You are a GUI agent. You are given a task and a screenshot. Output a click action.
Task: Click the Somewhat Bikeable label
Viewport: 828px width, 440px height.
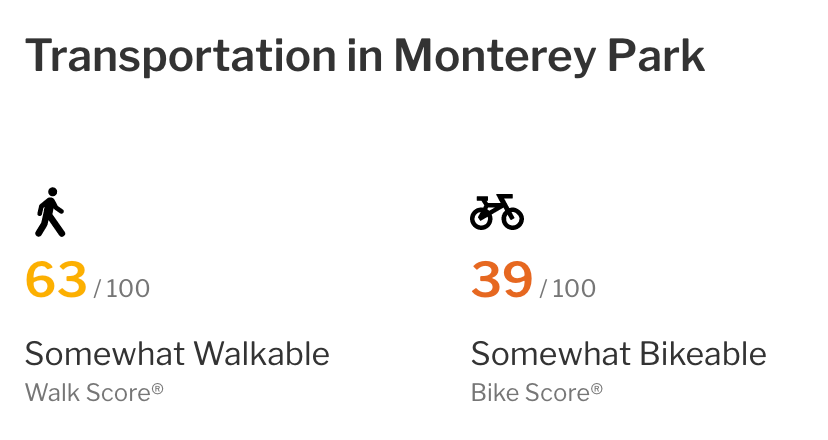click(618, 353)
